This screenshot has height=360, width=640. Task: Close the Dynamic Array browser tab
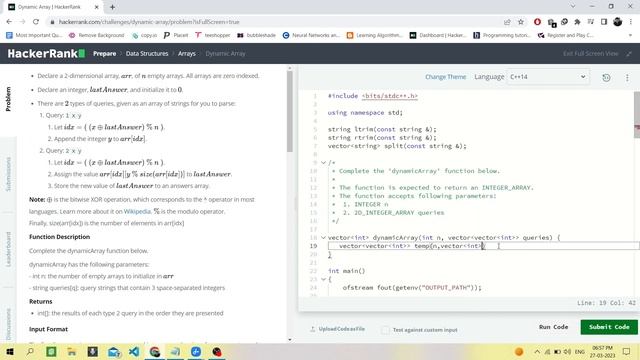coord(97,7)
